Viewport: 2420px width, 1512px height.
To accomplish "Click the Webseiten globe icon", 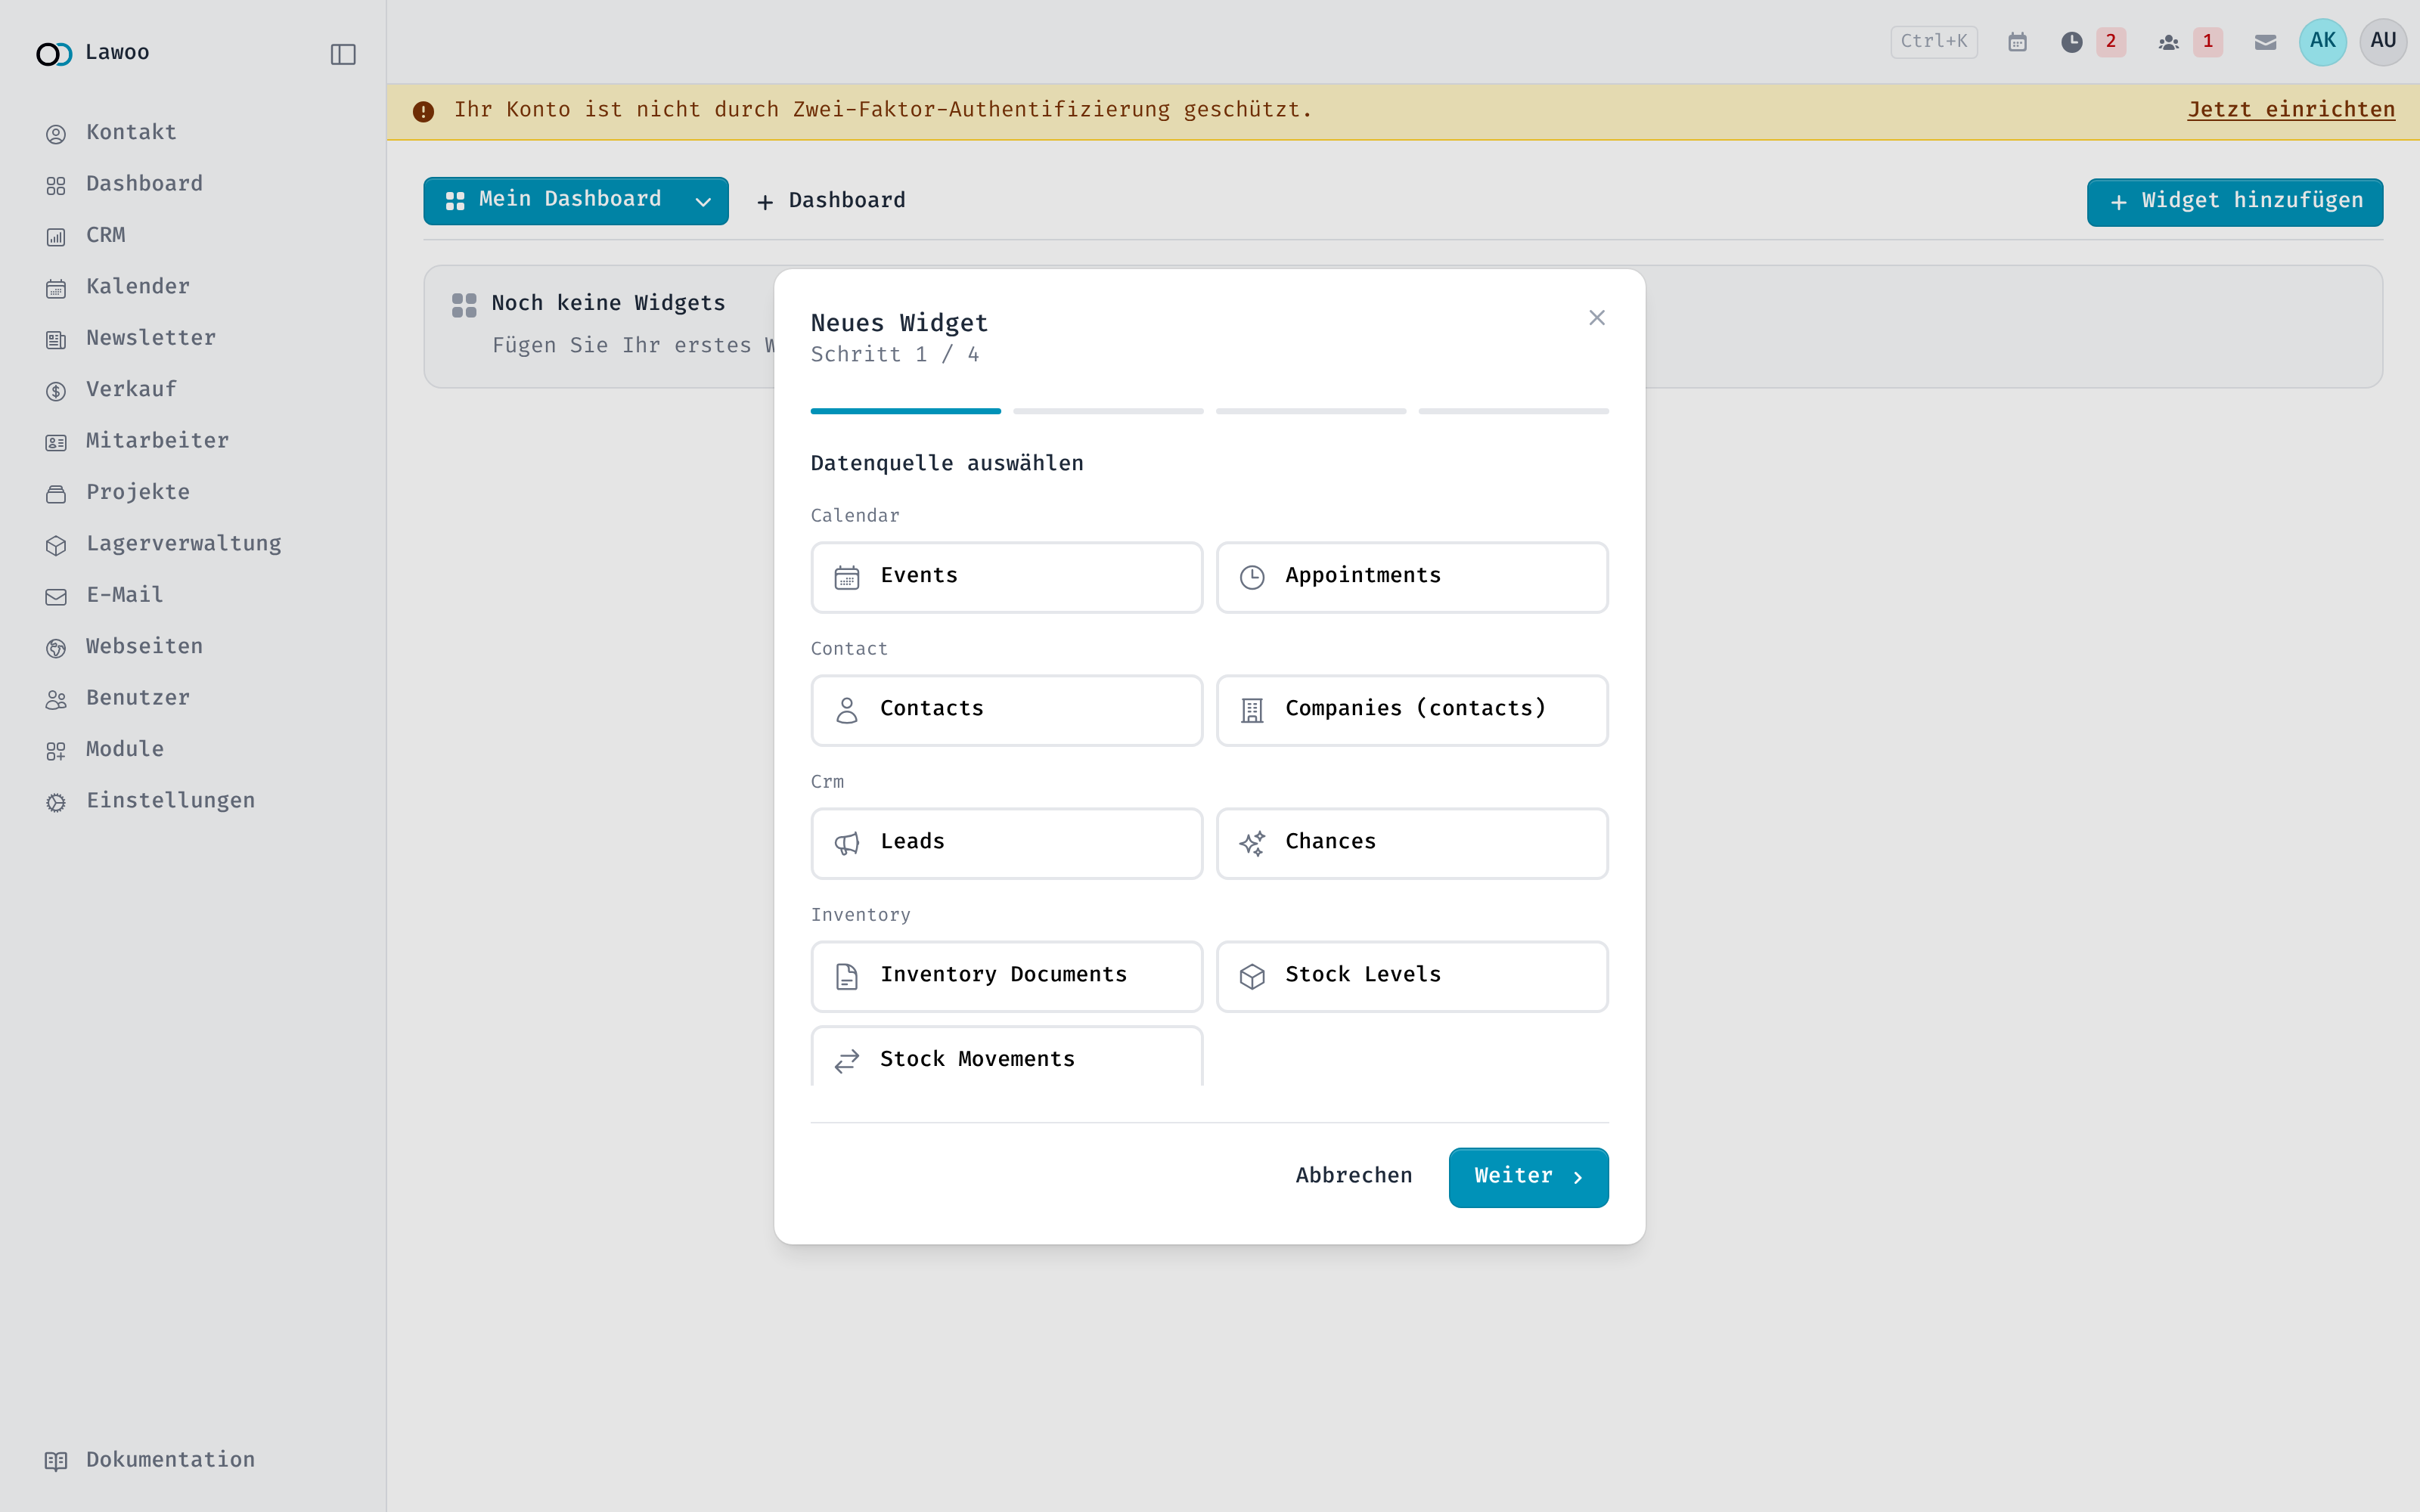I will click(56, 648).
